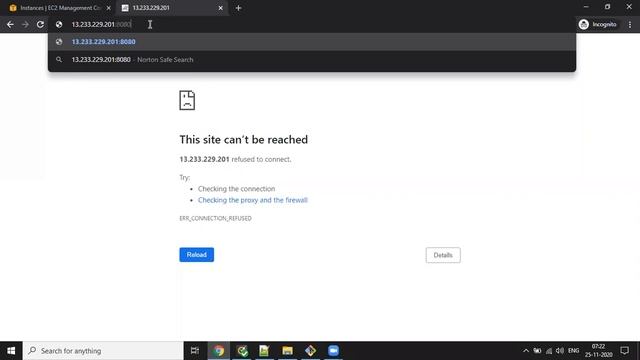Show hidden system tray icons
640x360 pixels.
click(526, 351)
